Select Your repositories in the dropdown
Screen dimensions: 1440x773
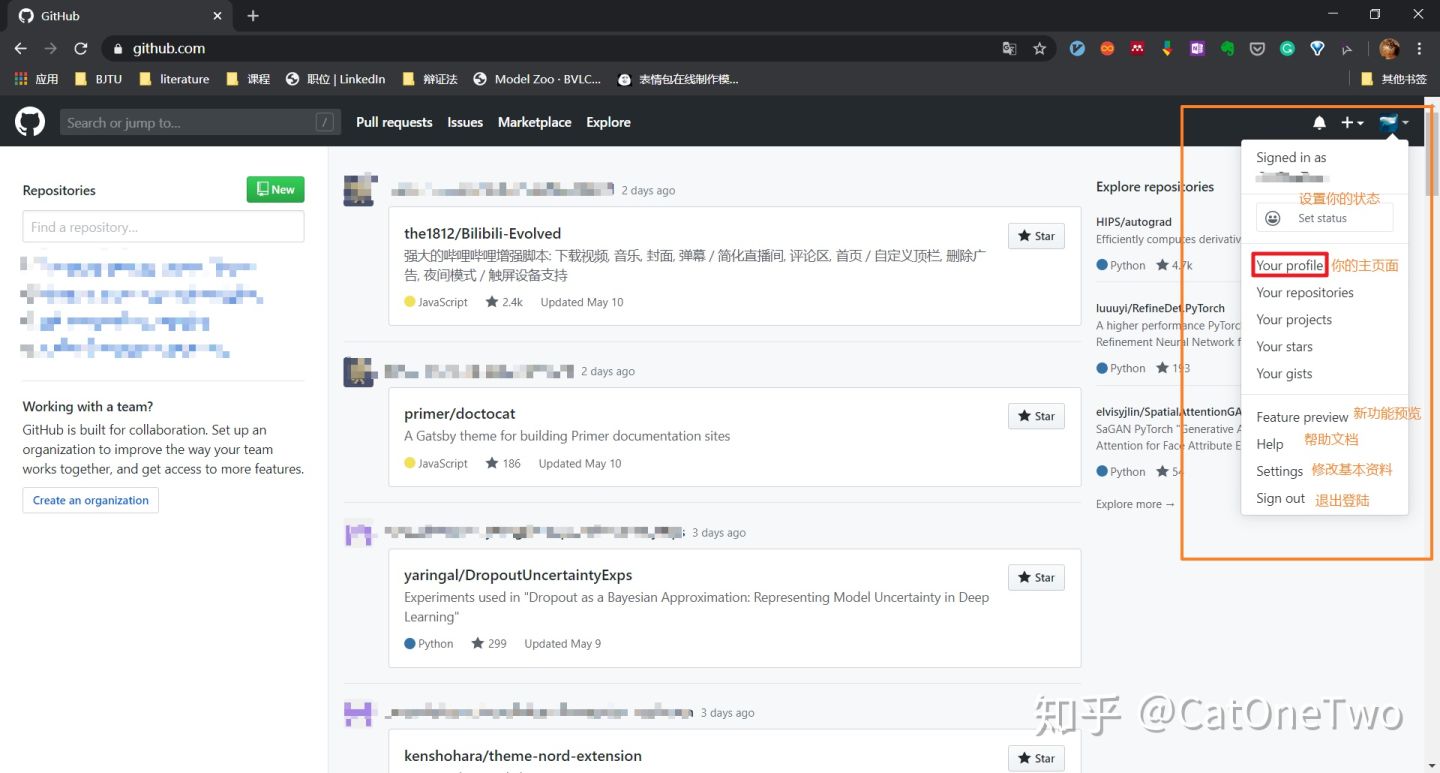[x=1305, y=292]
